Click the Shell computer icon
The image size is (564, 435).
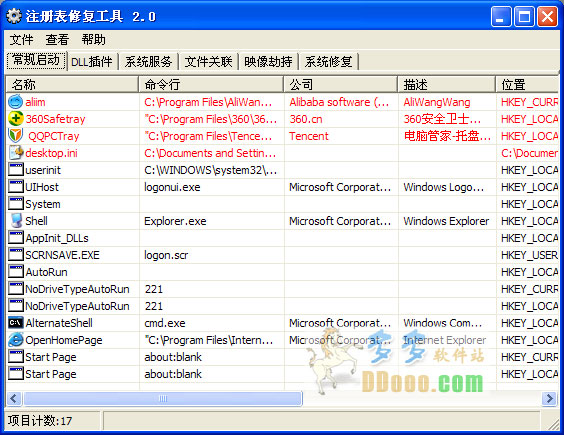[16, 221]
